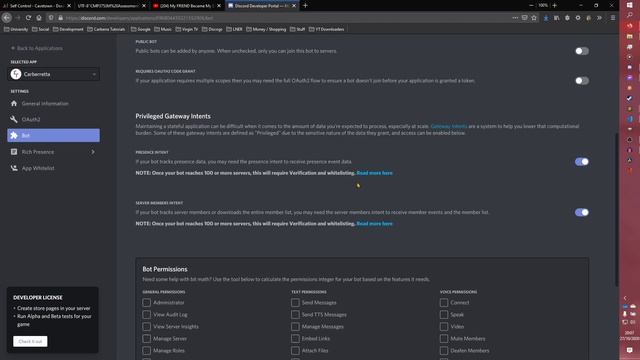Screen dimensions: 640x360
Task: Open Read more here under Presence Intent
Action: pos(374,173)
